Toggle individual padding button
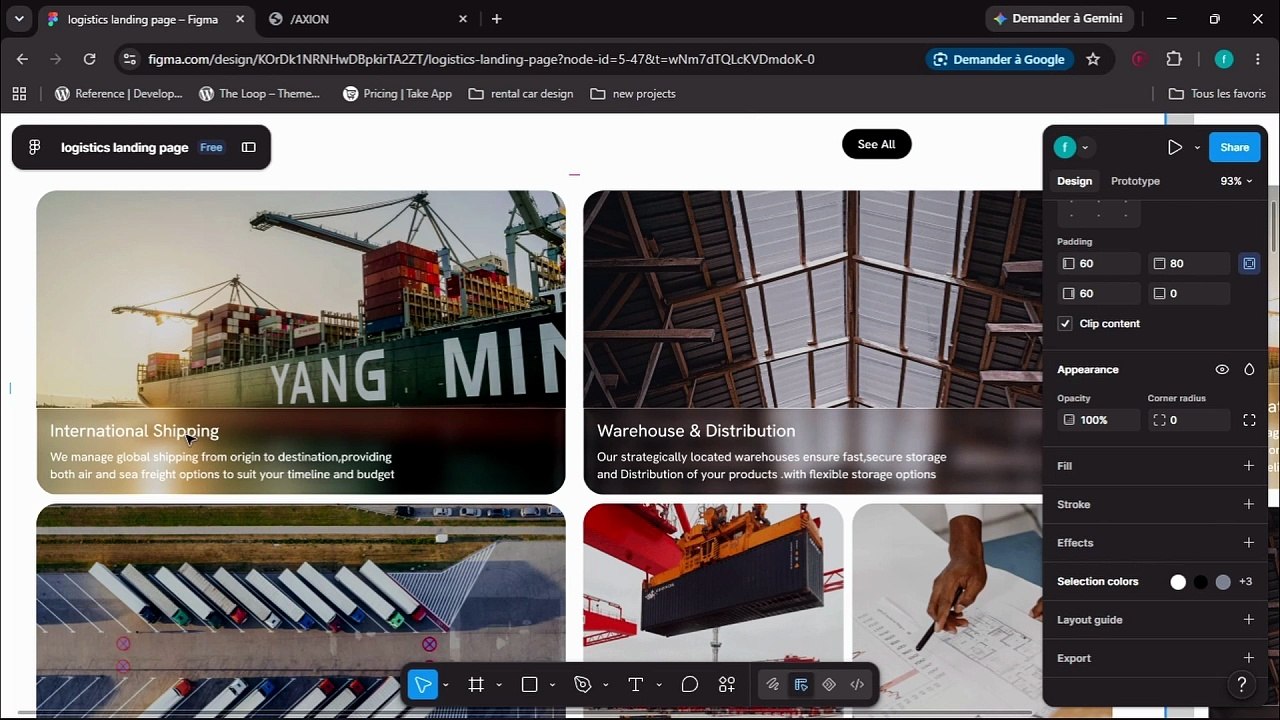The width and height of the screenshot is (1280, 720). point(1249,264)
